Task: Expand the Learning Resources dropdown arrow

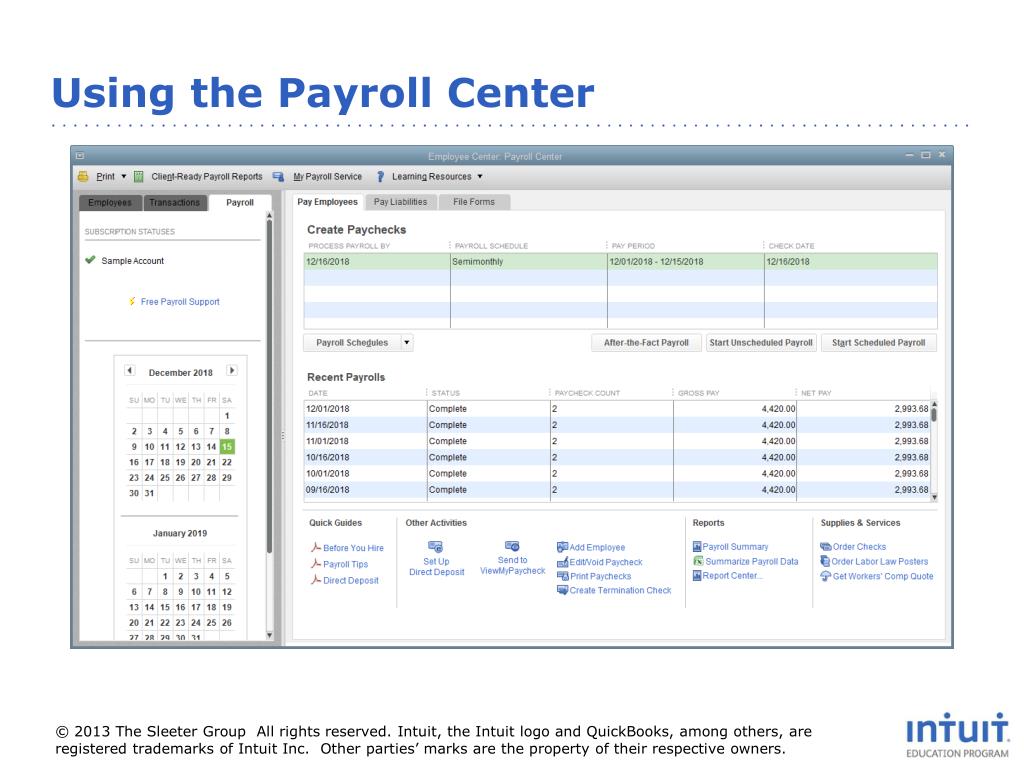Action: click(x=480, y=176)
